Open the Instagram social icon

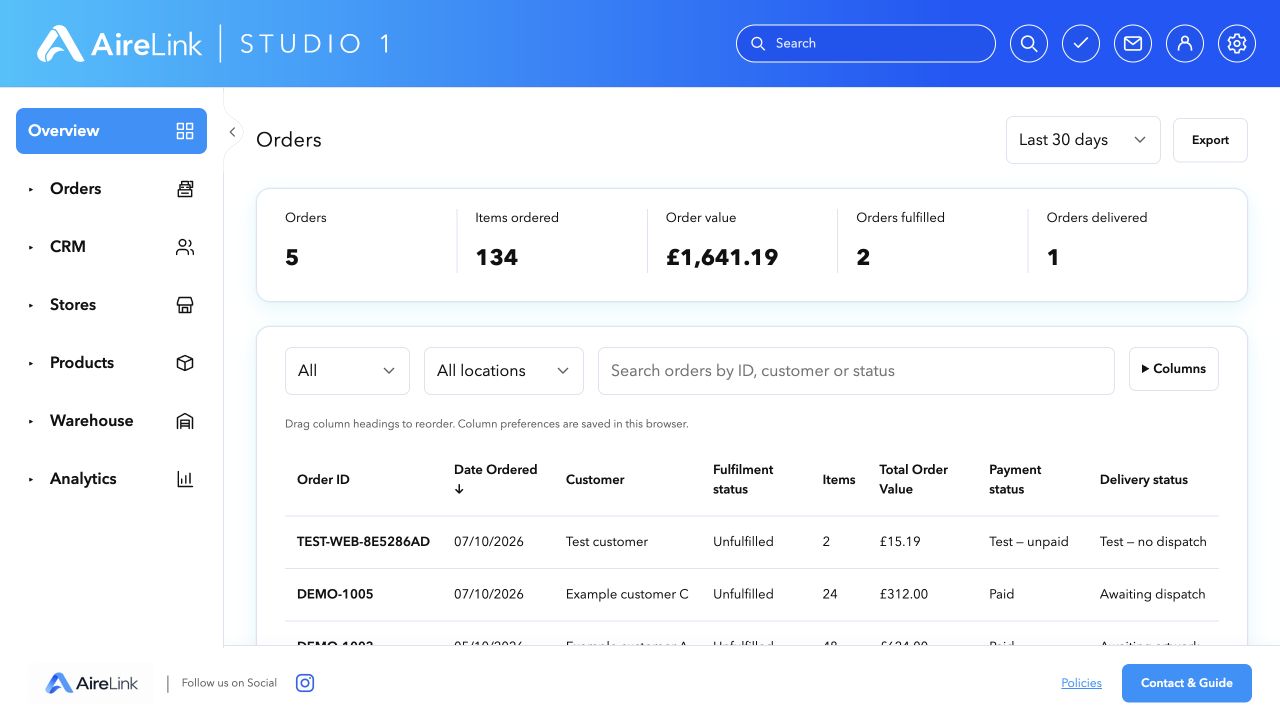pyautogui.click(x=306, y=683)
